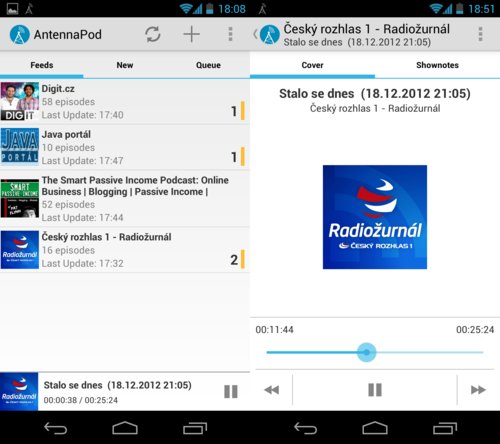Tap the Android Home button on the left screen
The image size is (500, 444).
(x=125, y=428)
